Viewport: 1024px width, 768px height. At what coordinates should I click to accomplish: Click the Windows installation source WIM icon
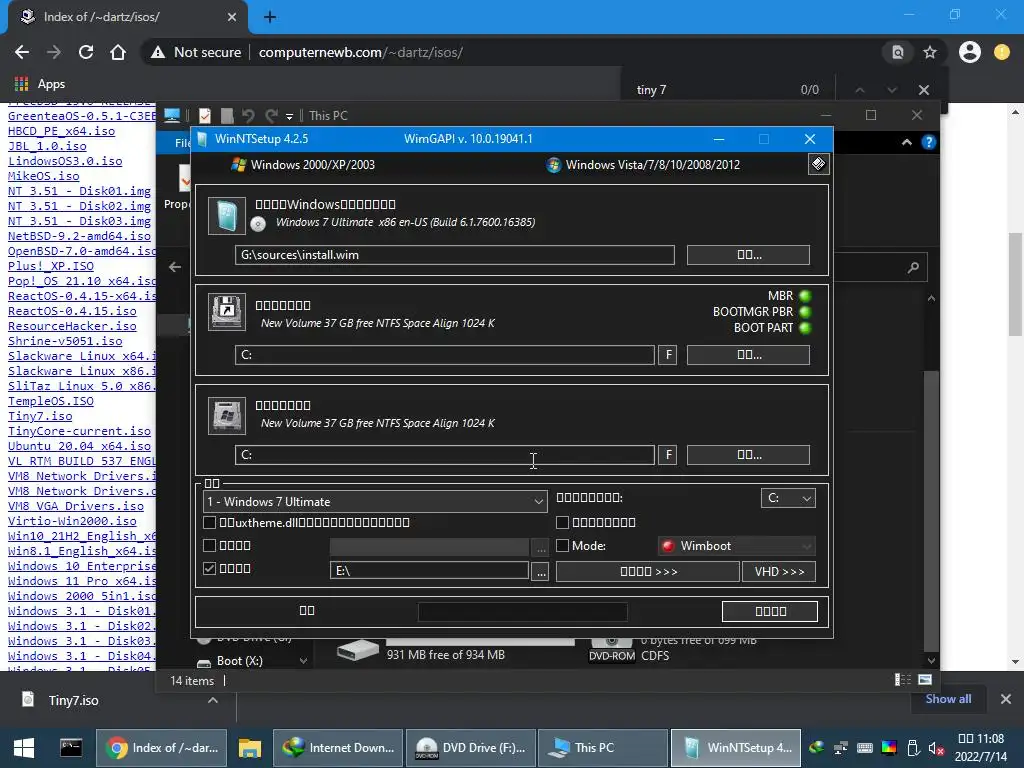(x=227, y=216)
